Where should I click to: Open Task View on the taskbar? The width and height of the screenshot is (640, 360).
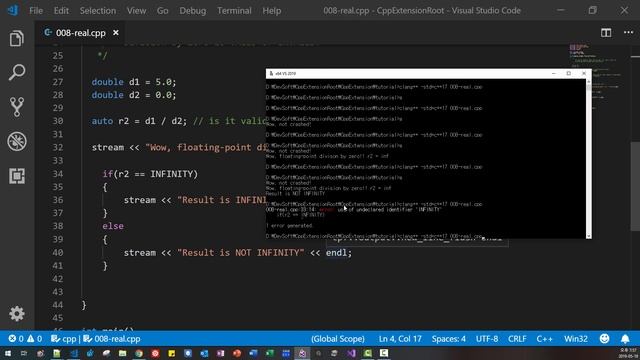[24, 353]
